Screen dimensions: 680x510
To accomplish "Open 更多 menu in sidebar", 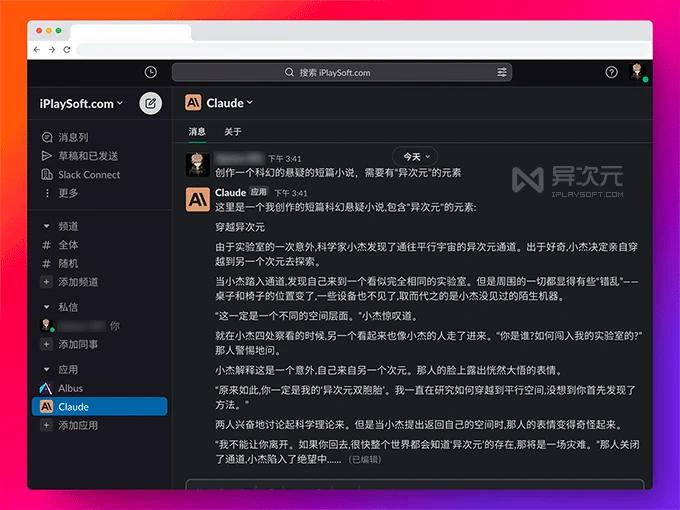I will (x=60, y=193).
